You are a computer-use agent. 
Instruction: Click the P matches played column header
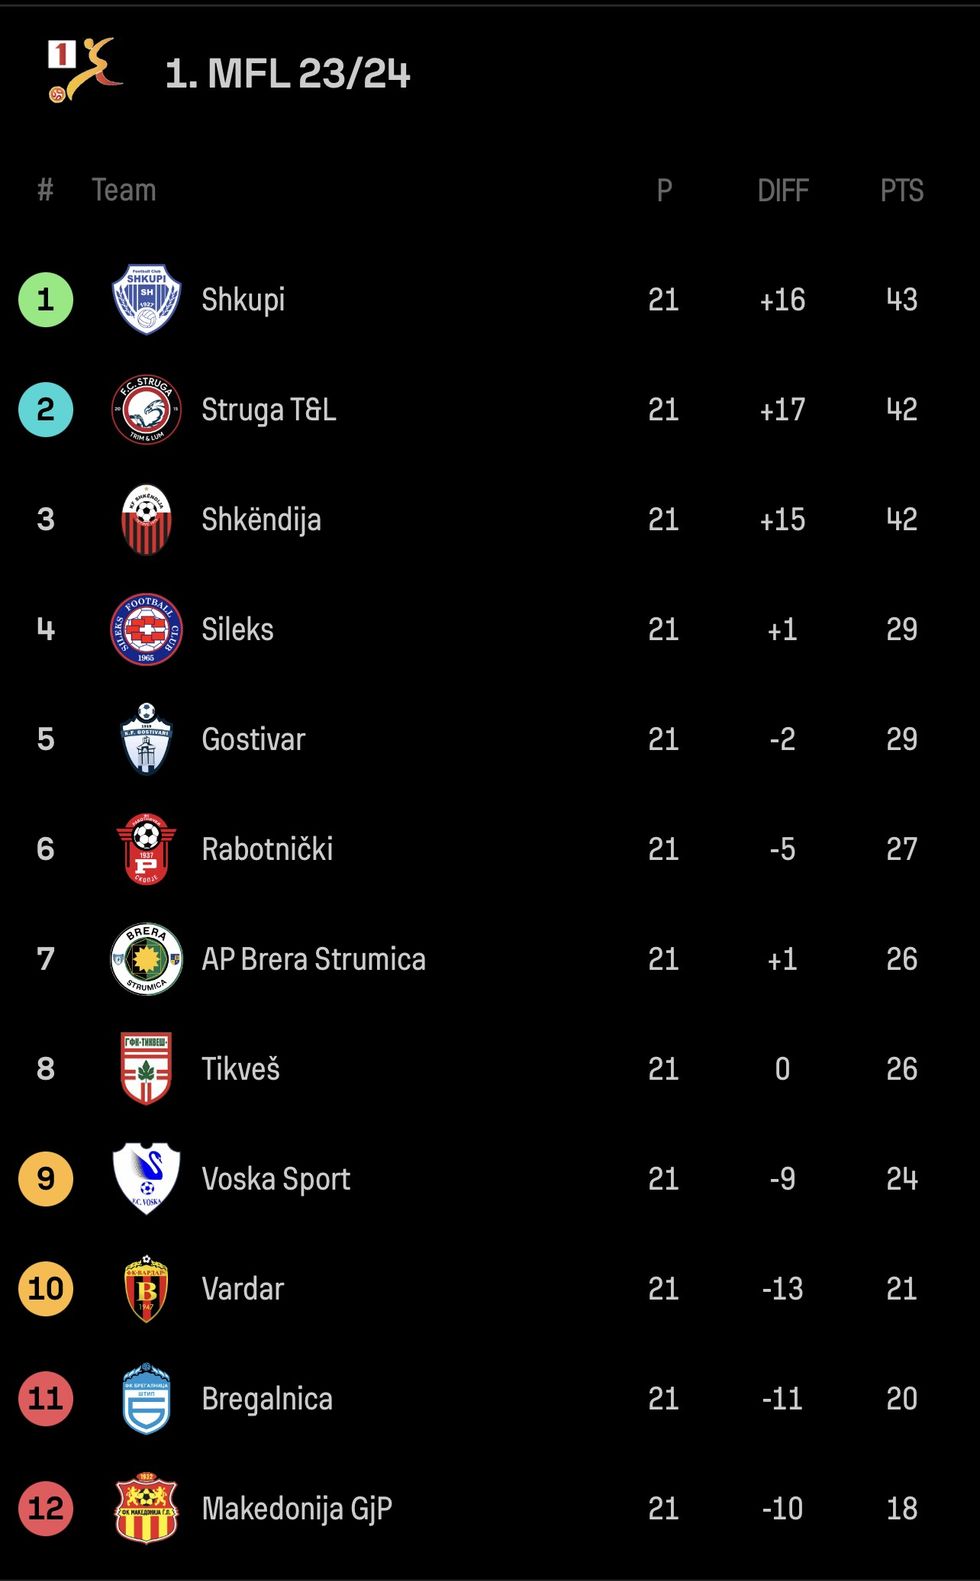pos(664,190)
